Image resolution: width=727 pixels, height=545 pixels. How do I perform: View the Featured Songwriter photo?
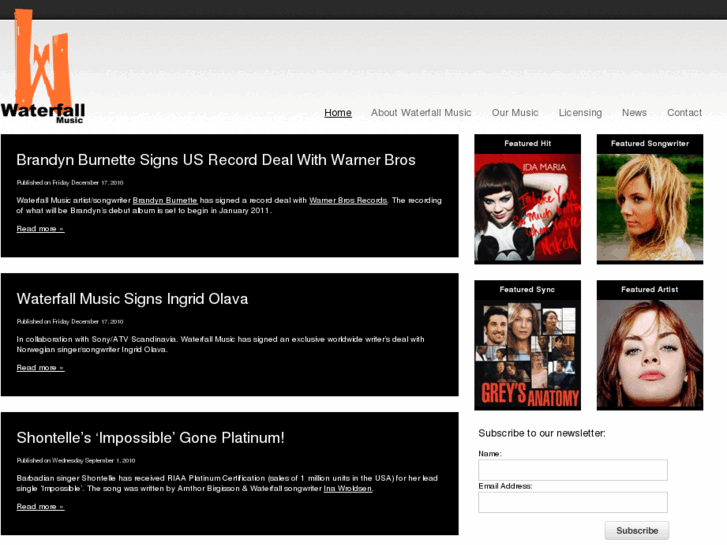[650, 207]
